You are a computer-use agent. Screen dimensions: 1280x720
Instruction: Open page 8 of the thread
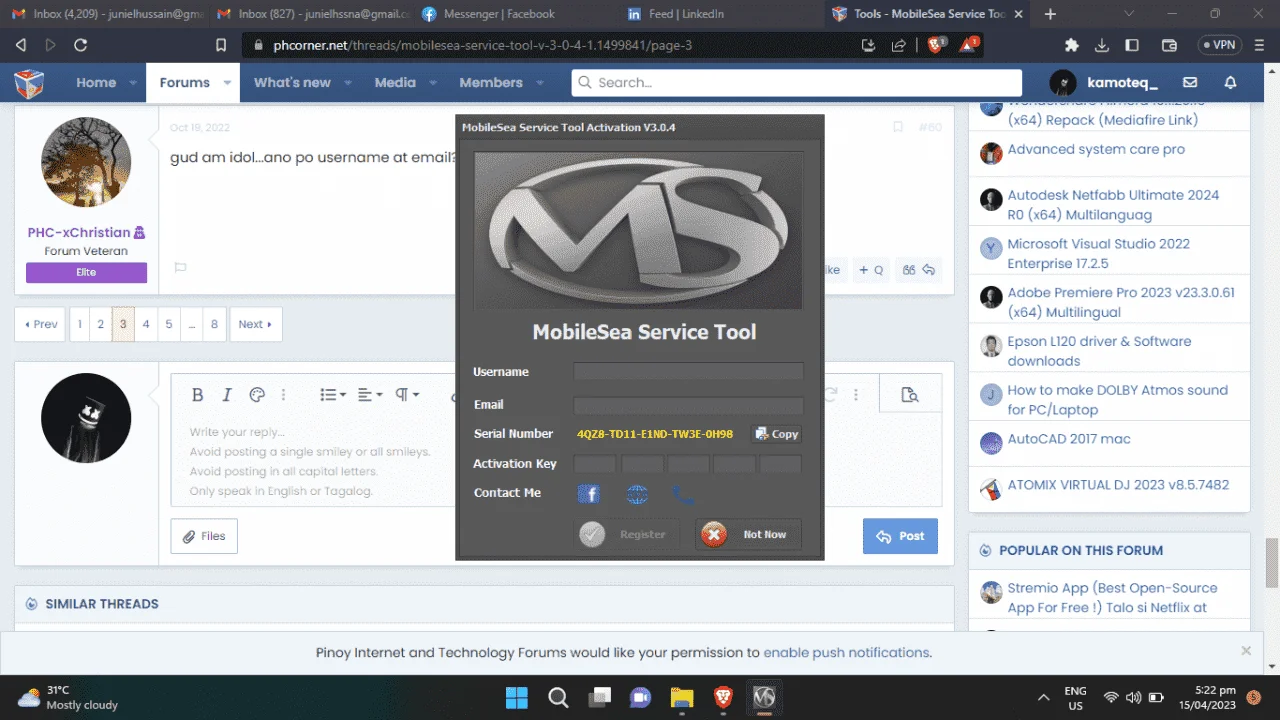(x=214, y=324)
